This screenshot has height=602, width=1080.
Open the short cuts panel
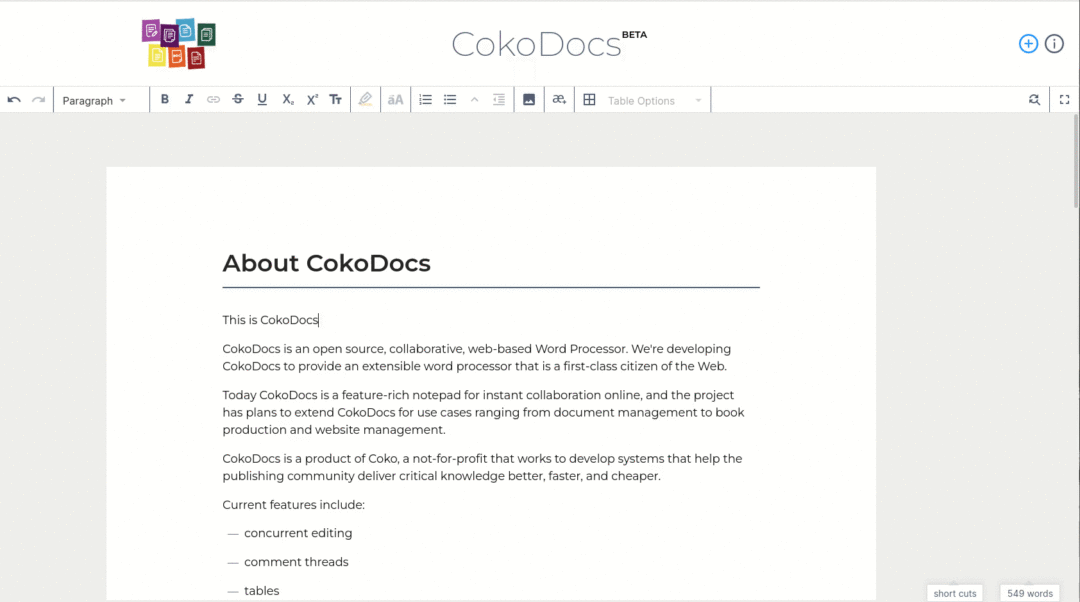coord(954,592)
